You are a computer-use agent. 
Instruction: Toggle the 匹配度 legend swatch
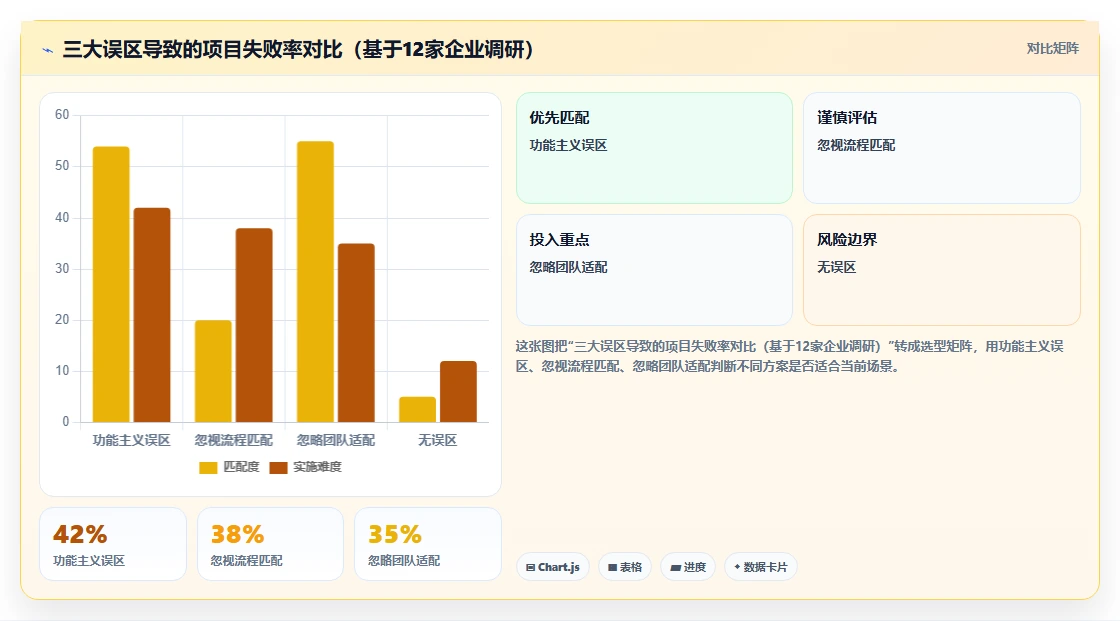click(x=208, y=467)
